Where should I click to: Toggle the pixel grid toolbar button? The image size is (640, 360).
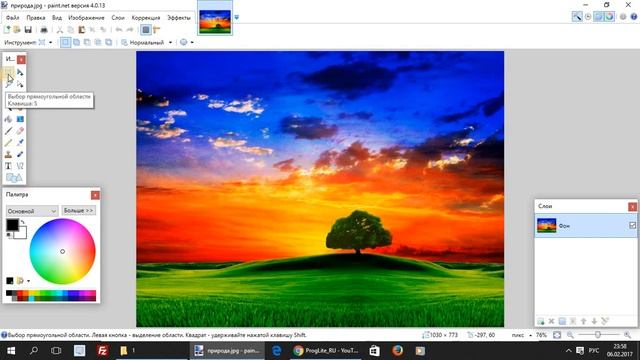click(146, 29)
